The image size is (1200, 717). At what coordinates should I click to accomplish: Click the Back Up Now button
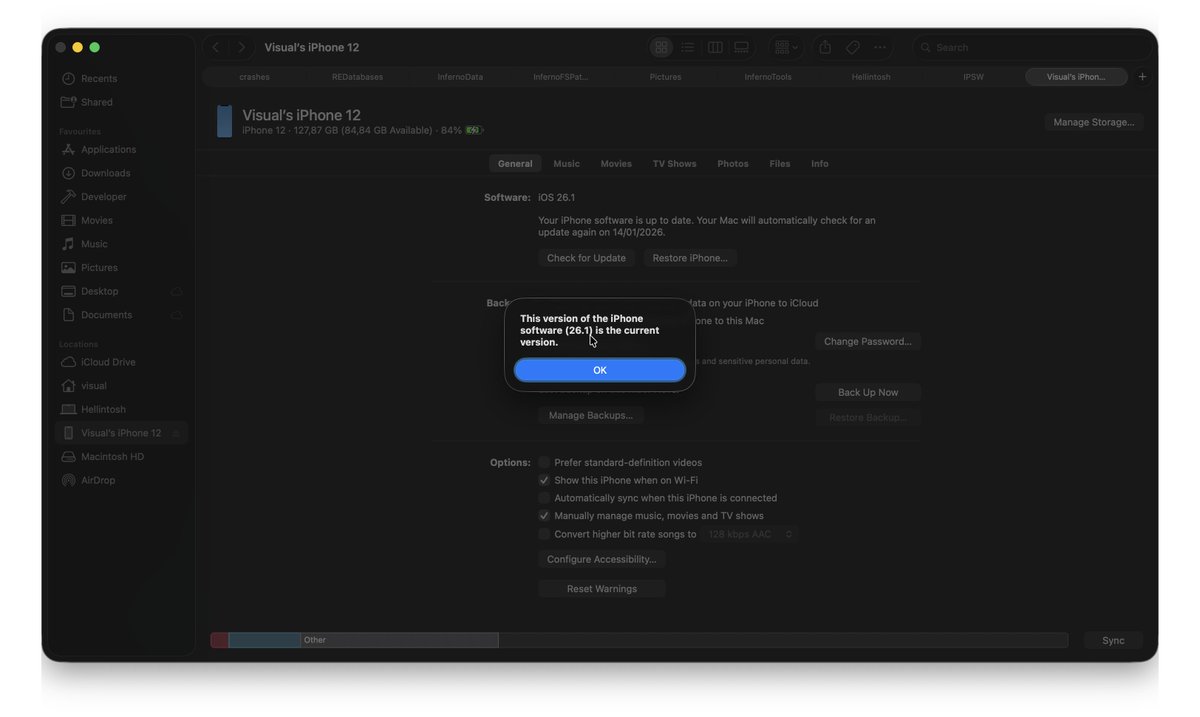coord(868,393)
